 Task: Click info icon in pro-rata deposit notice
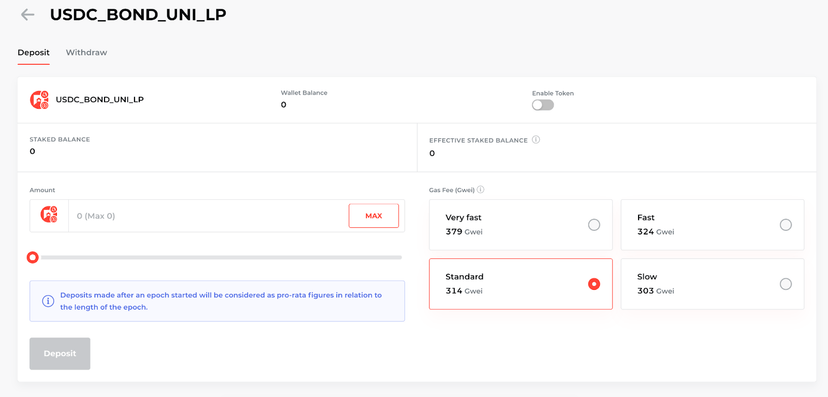click(x=48, y=301)
